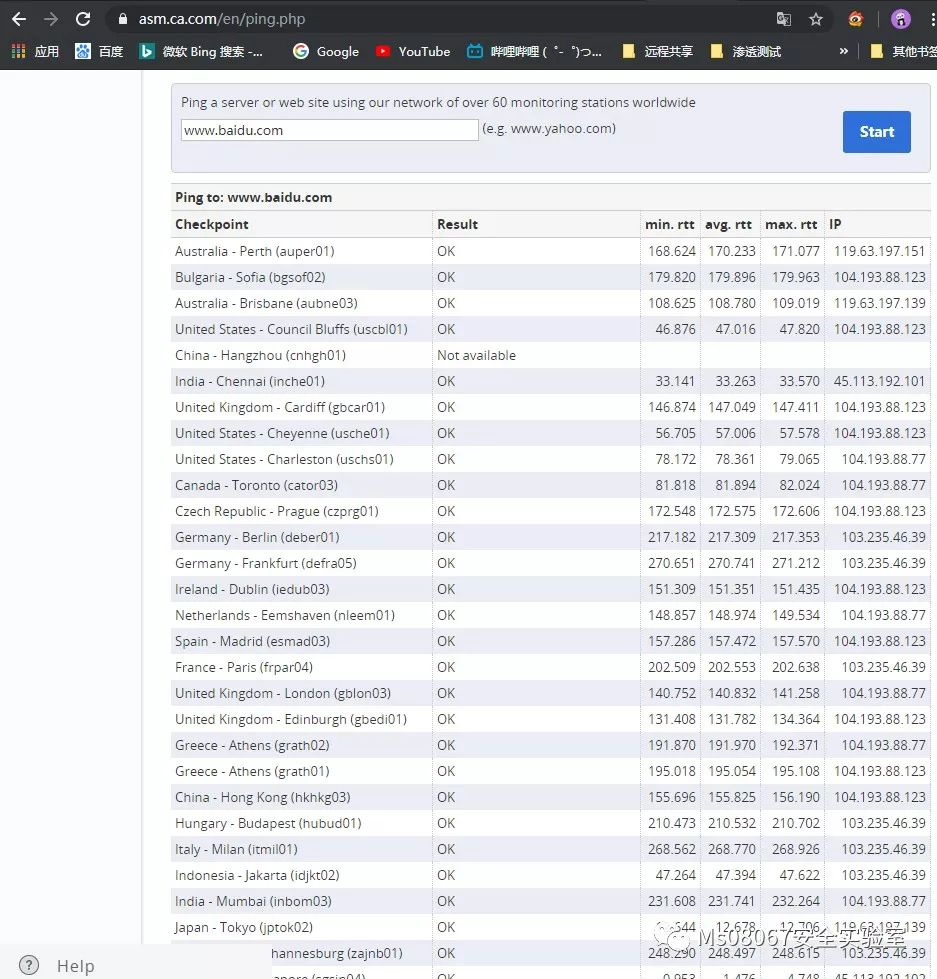Viewport: 937px width, 979px height.
Task: Click the browser back arrow
Action: (19, 19)
